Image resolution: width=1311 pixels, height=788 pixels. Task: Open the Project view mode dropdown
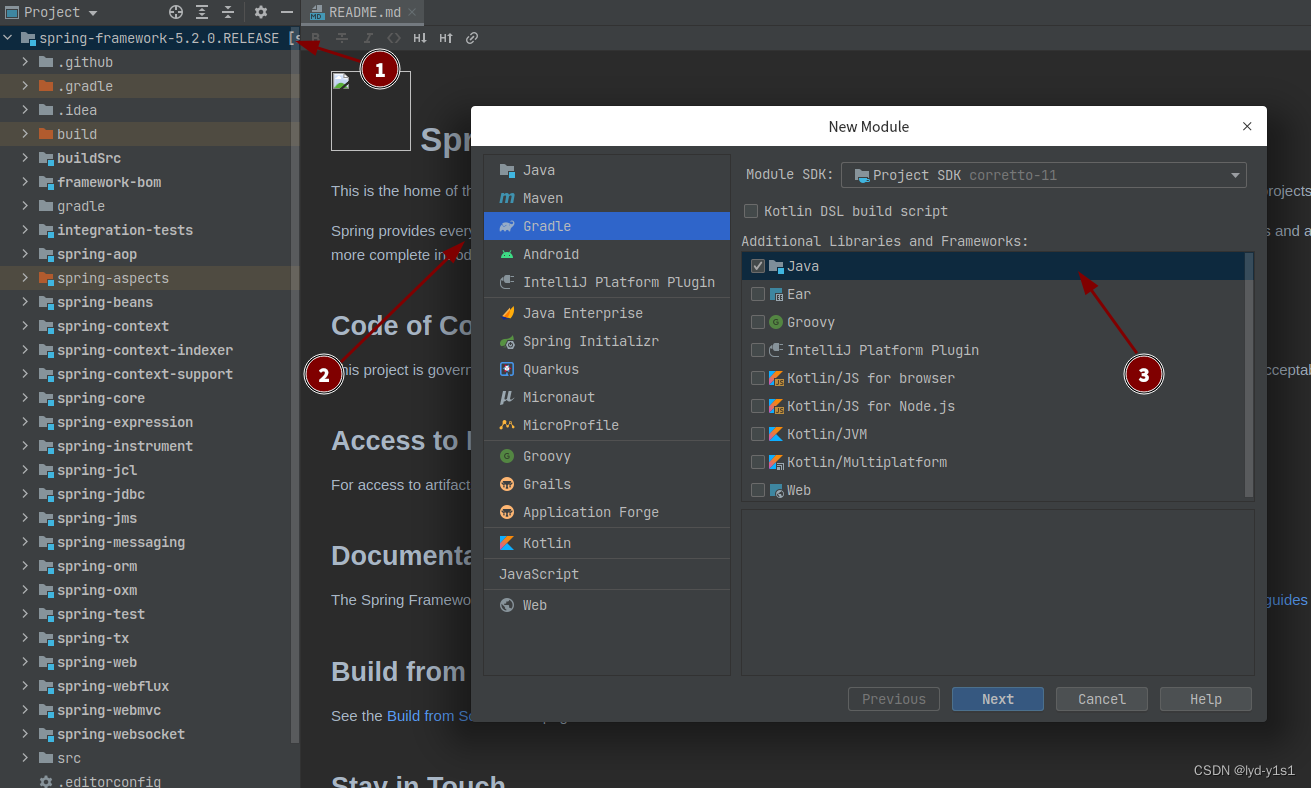(x=52, y=12)
